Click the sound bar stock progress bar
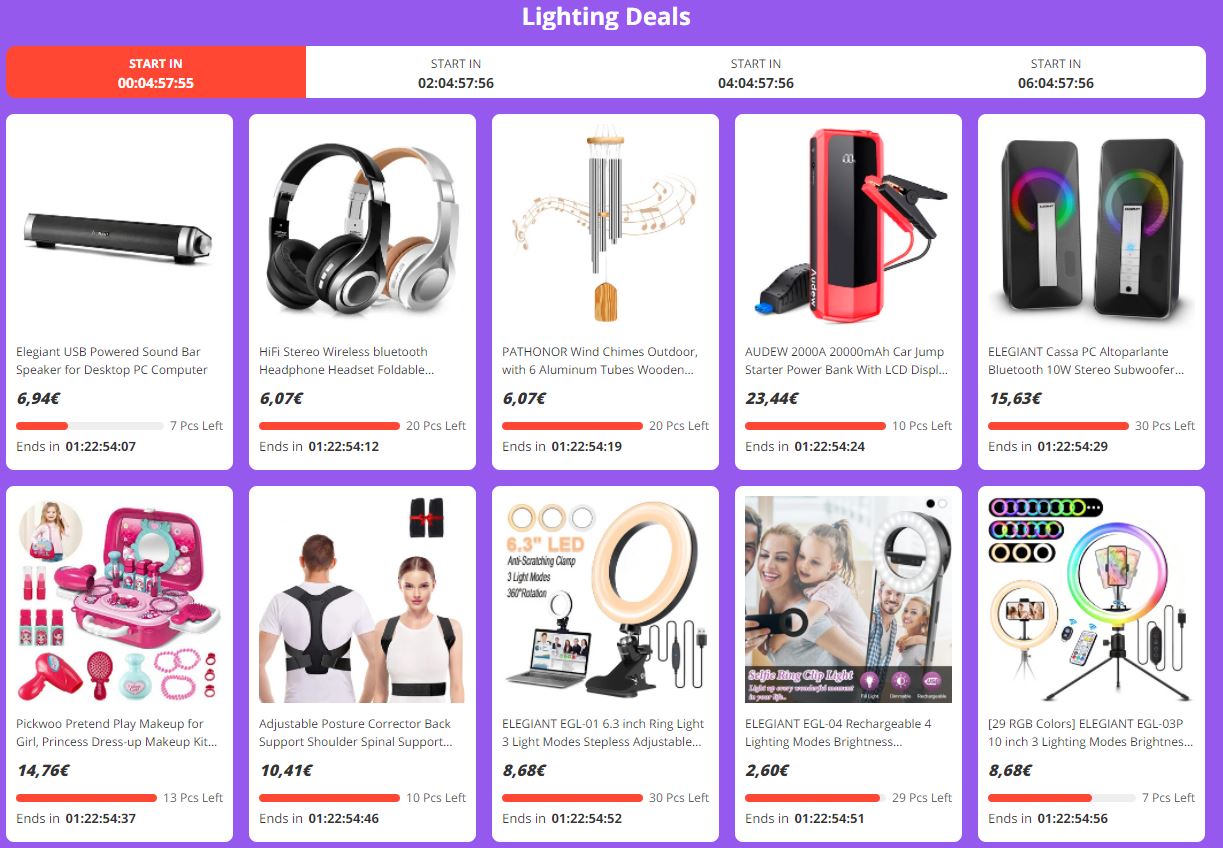The width and height of the screenshot is (1223, 848). tap(90, 426)
